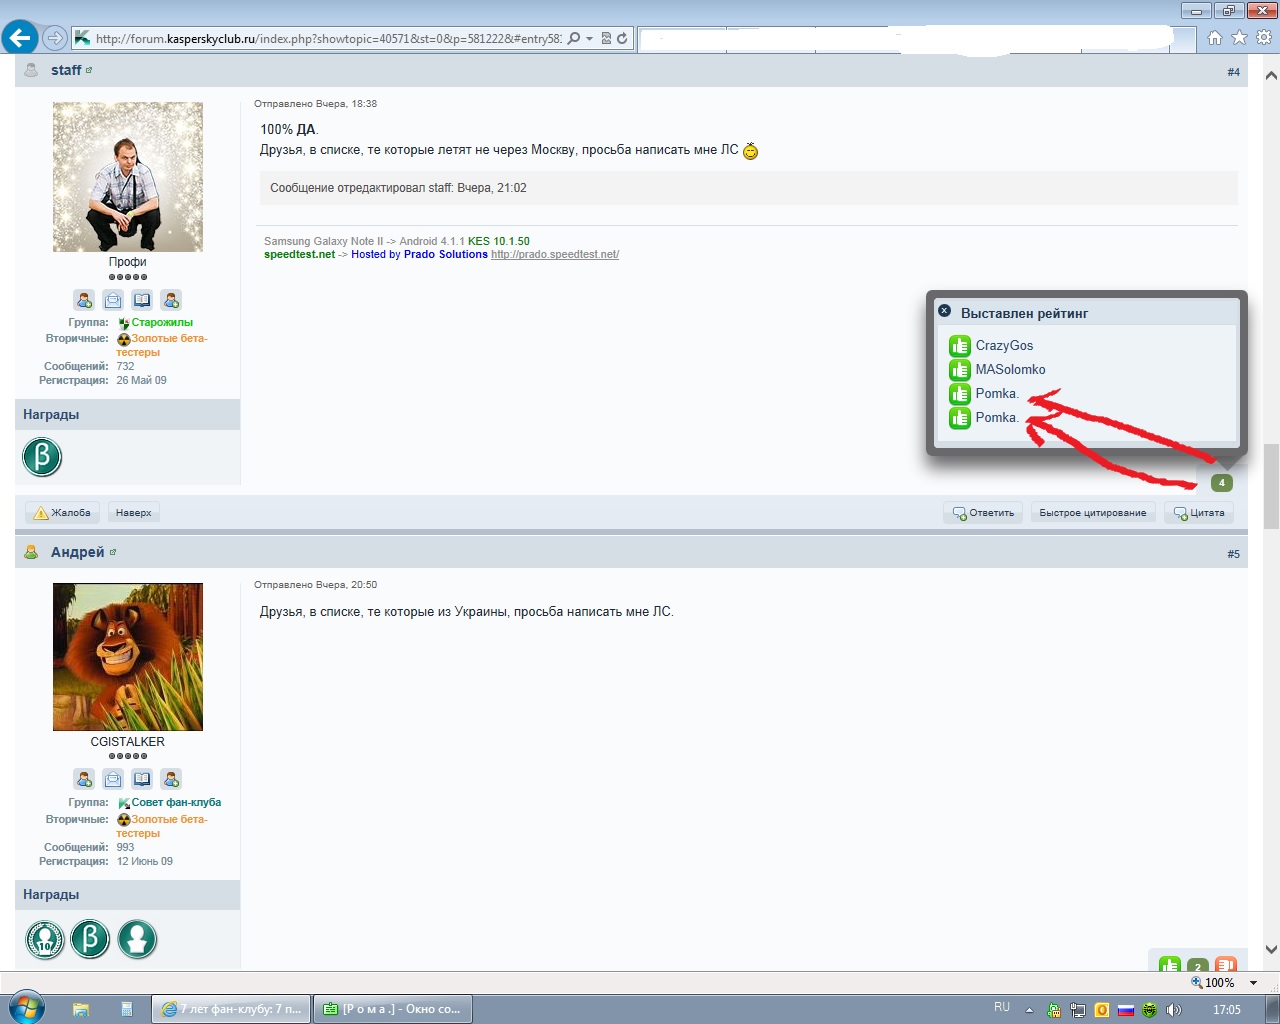The height and width of the screenshot is (1024, 1280).
Task: Click Быстрое цитирование on staff's post
Action: click(x=1093, y=513)
